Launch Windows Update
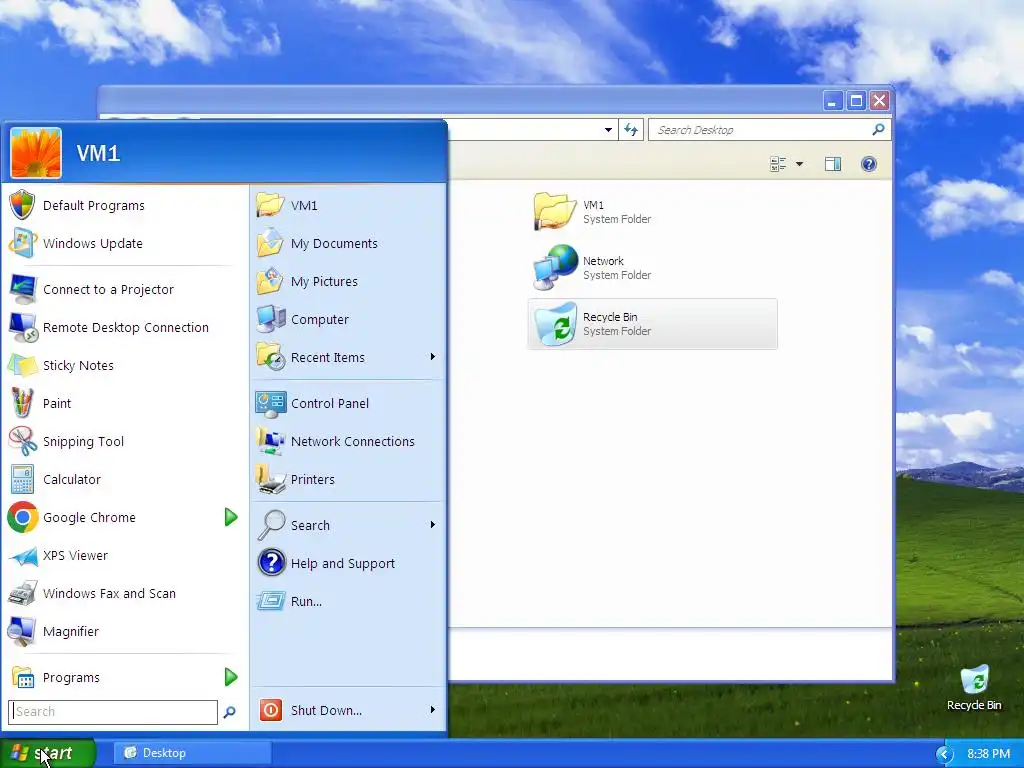 (x=124, y=244)
